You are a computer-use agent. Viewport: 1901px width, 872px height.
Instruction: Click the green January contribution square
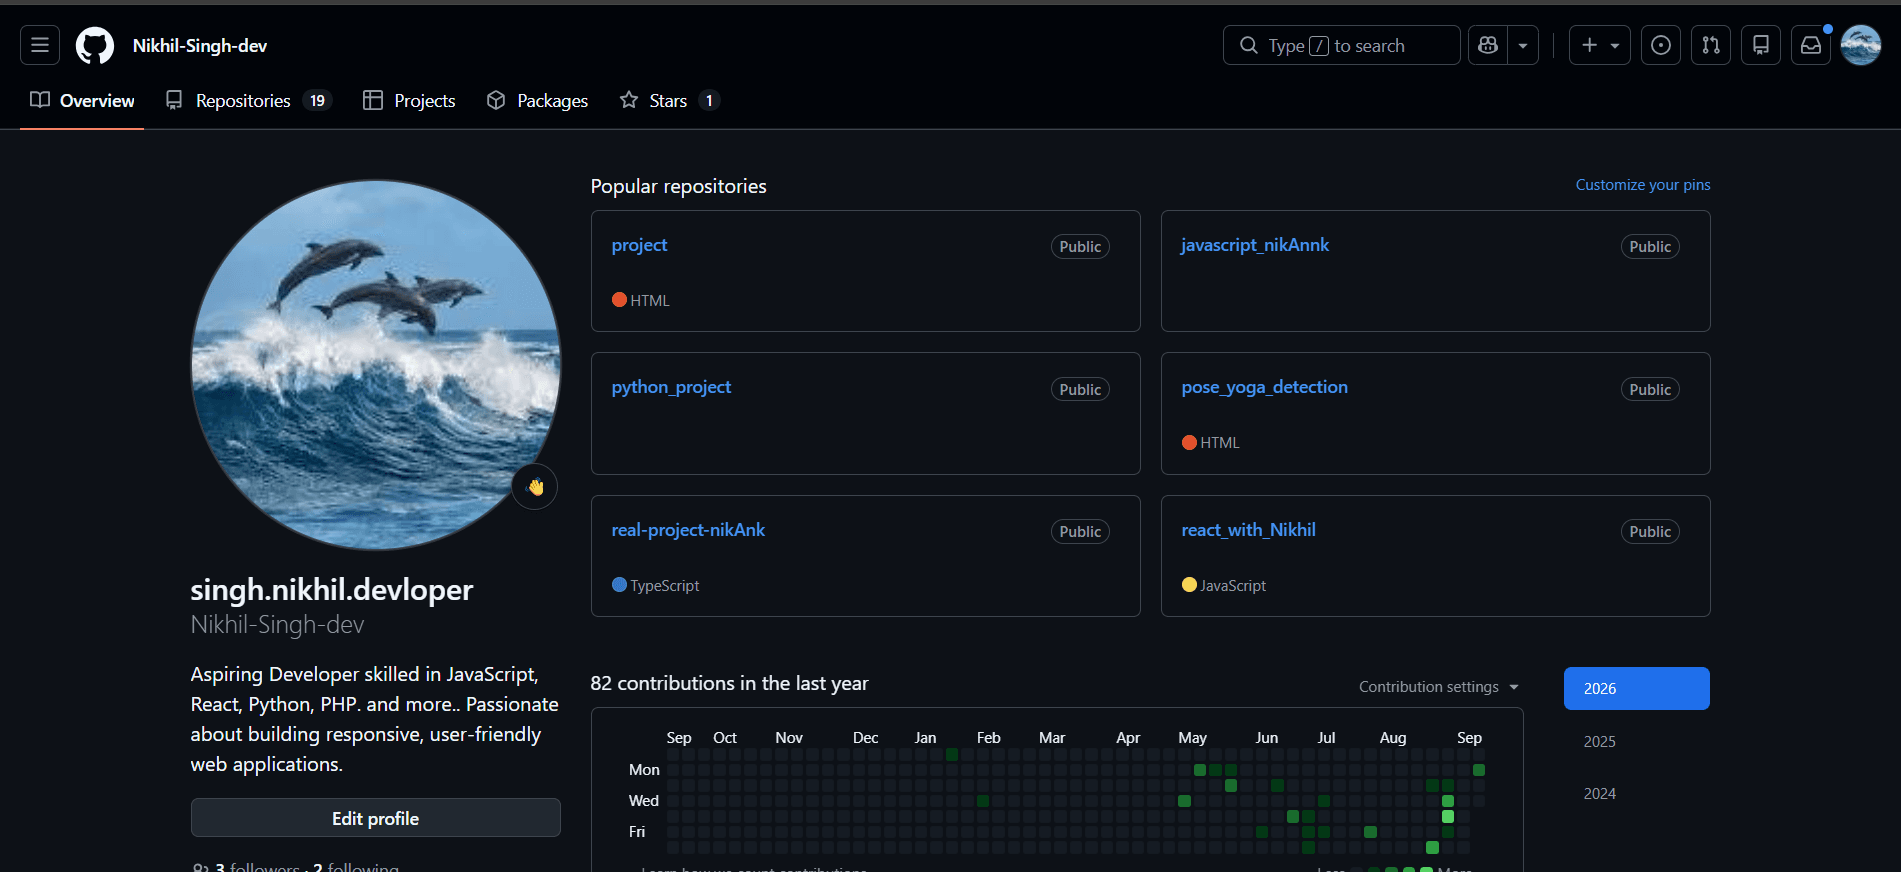point(952,754)
